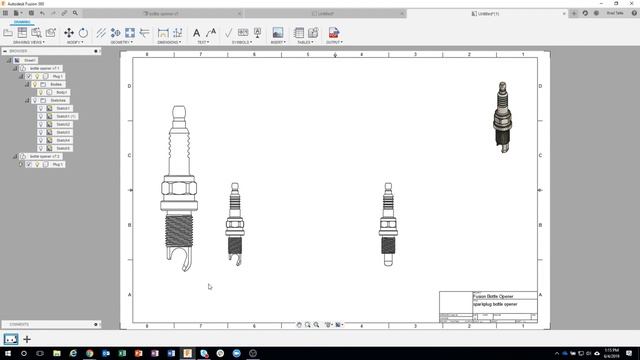The width and height of the screenshot is (640, 360).
Task: Open the Output menu label
Action: 334,42
